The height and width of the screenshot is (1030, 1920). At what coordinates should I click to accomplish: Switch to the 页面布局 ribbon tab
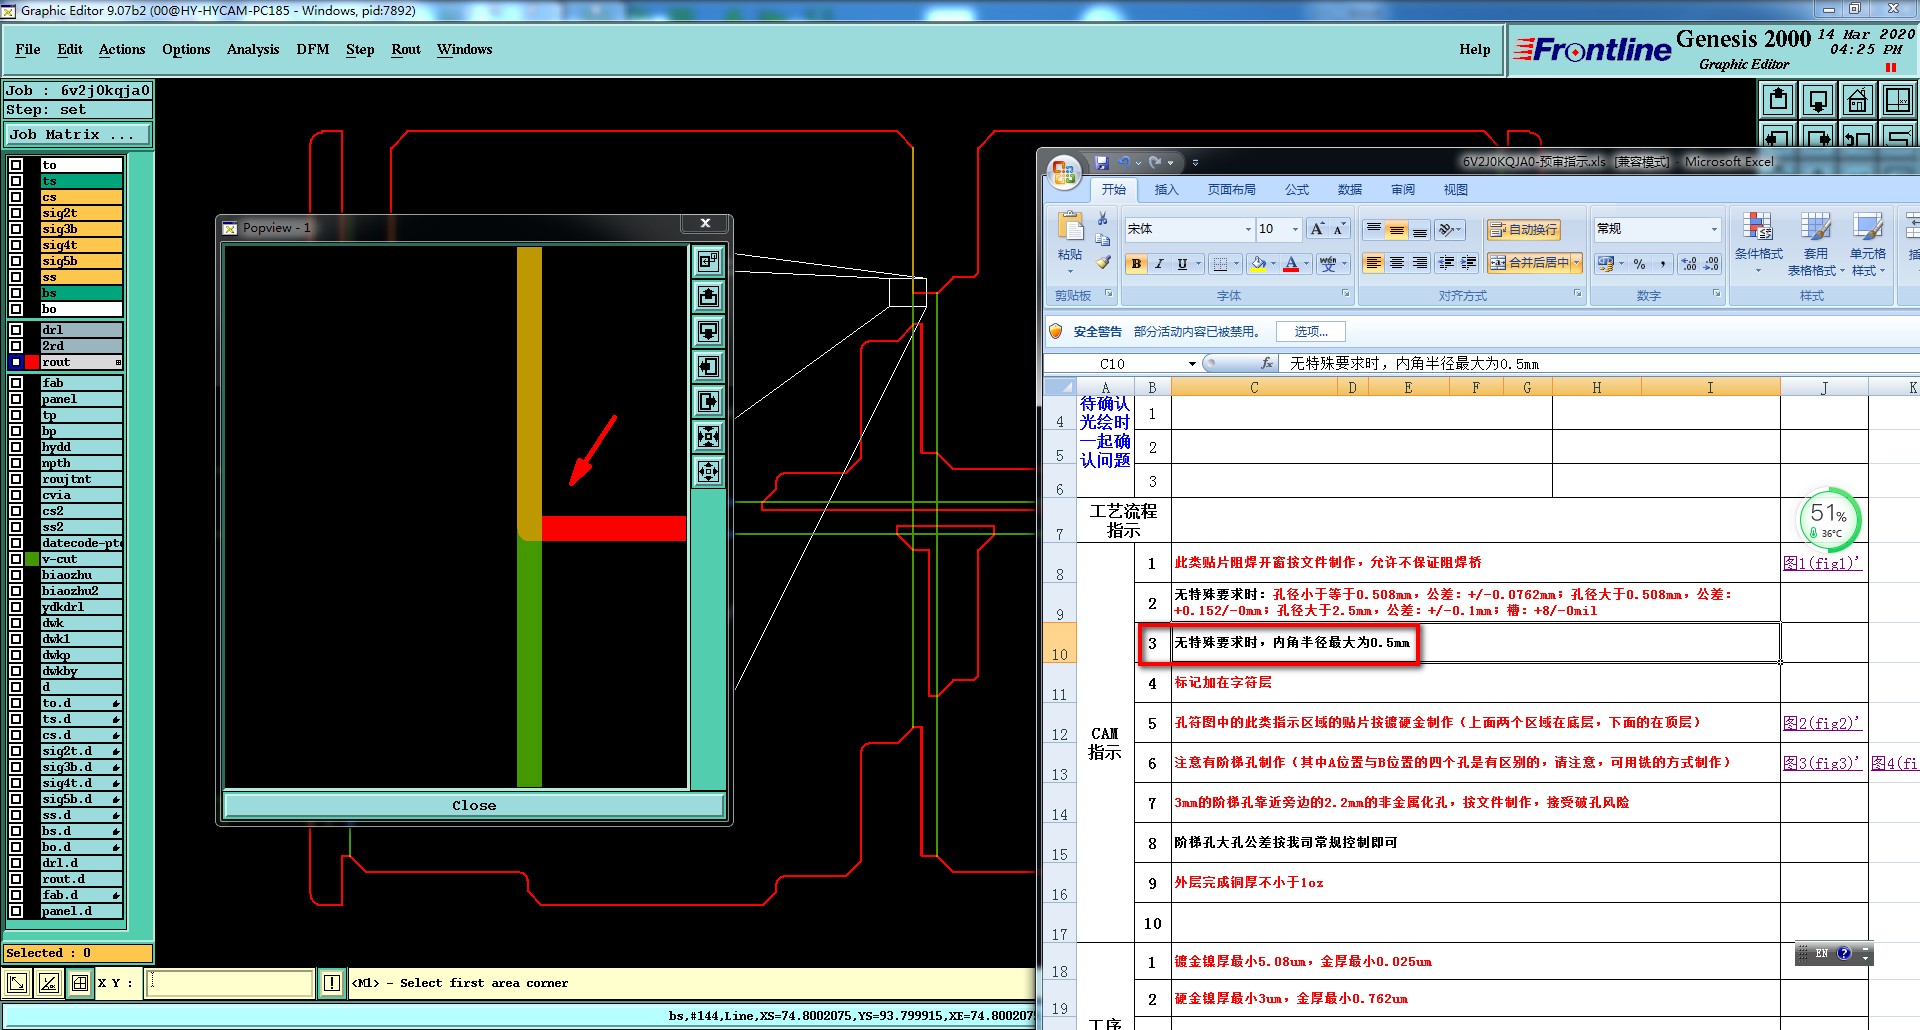1231,189
